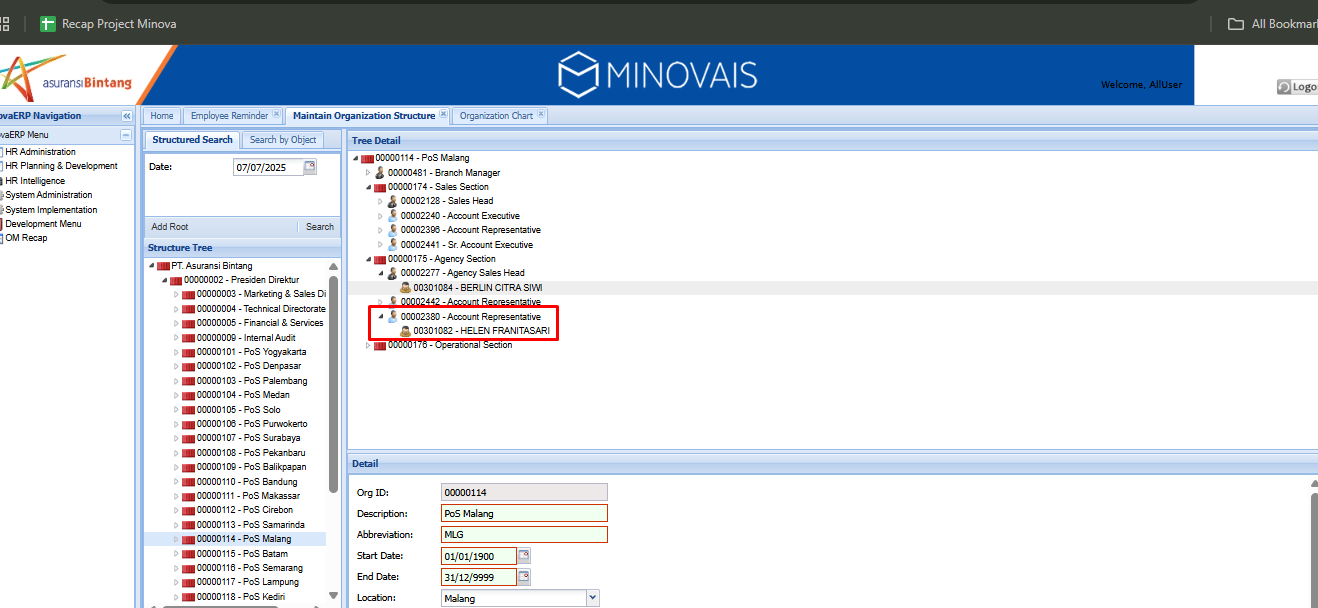Screen dimensions: 1318x608
Task: Click the employee icon next to HELEN FRANITASARI
Action: 406,331
